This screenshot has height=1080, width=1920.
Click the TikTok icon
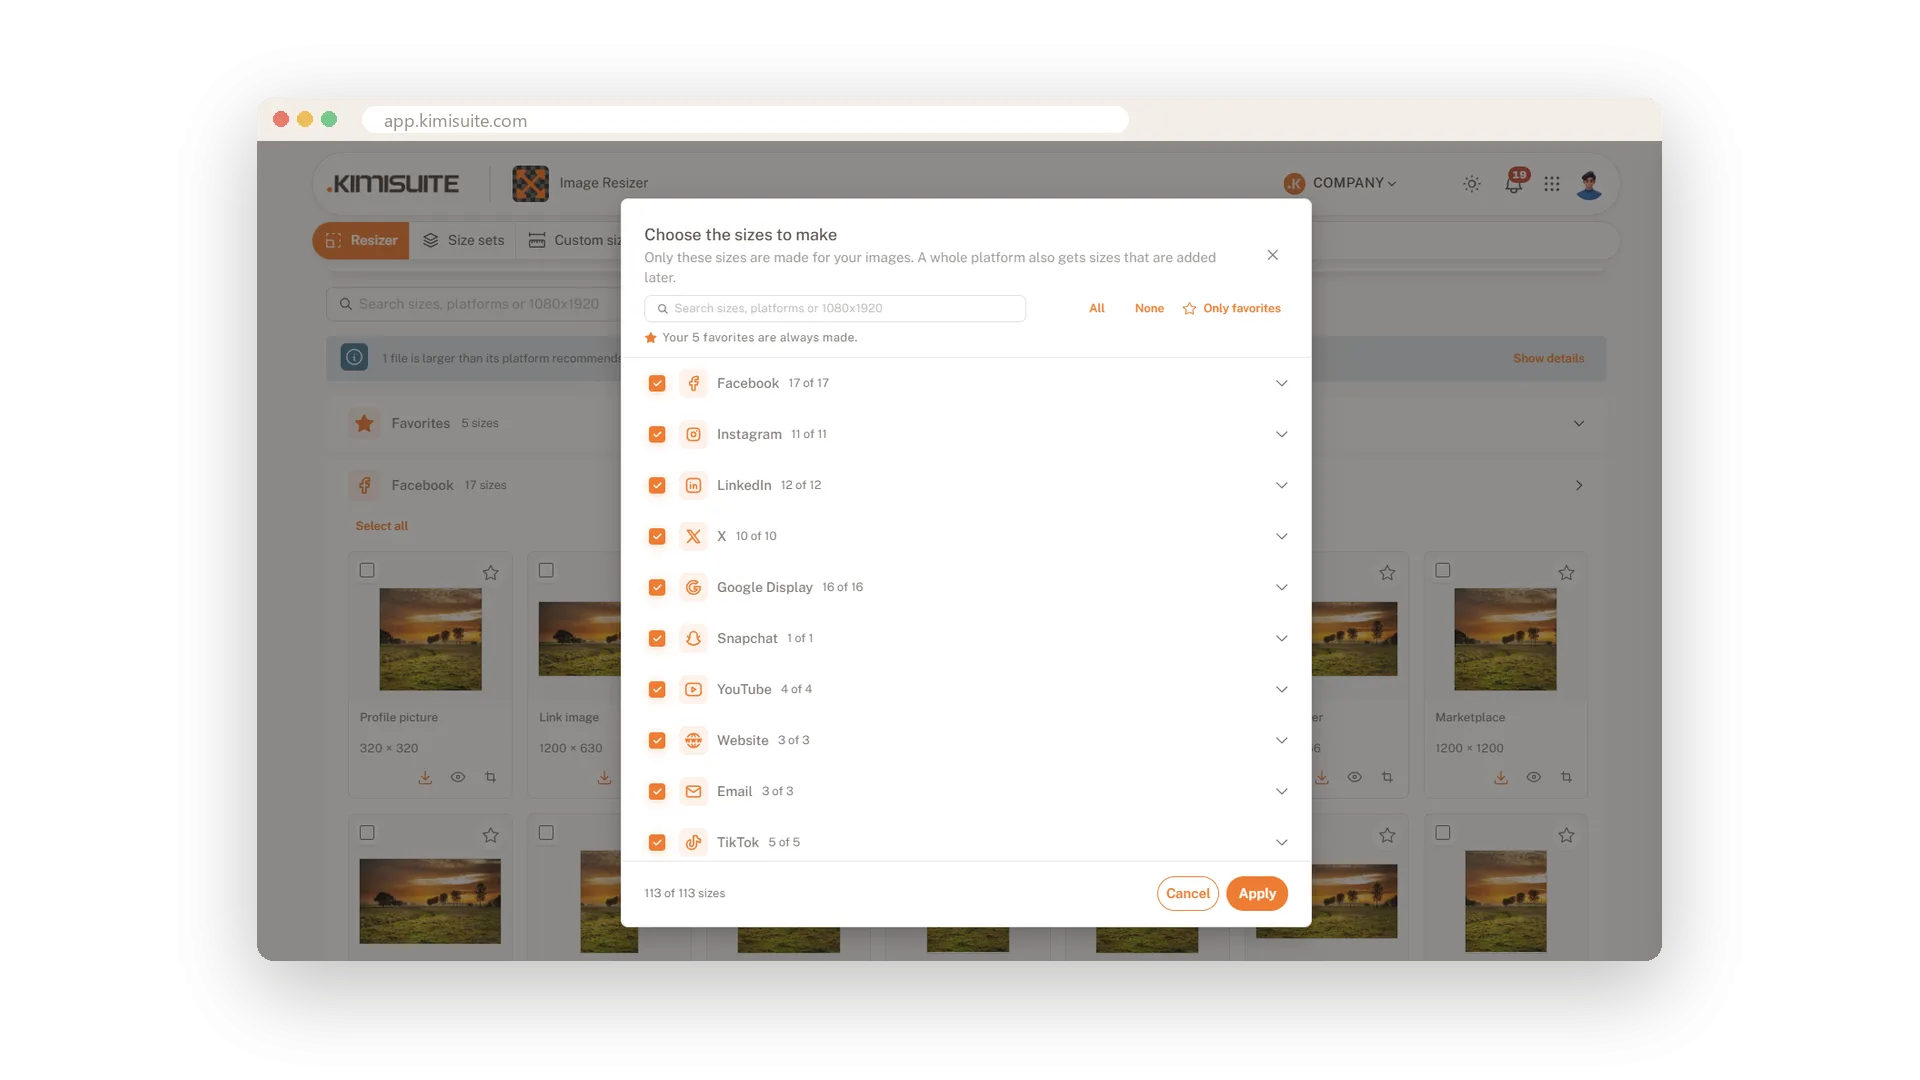click(693, 842)
